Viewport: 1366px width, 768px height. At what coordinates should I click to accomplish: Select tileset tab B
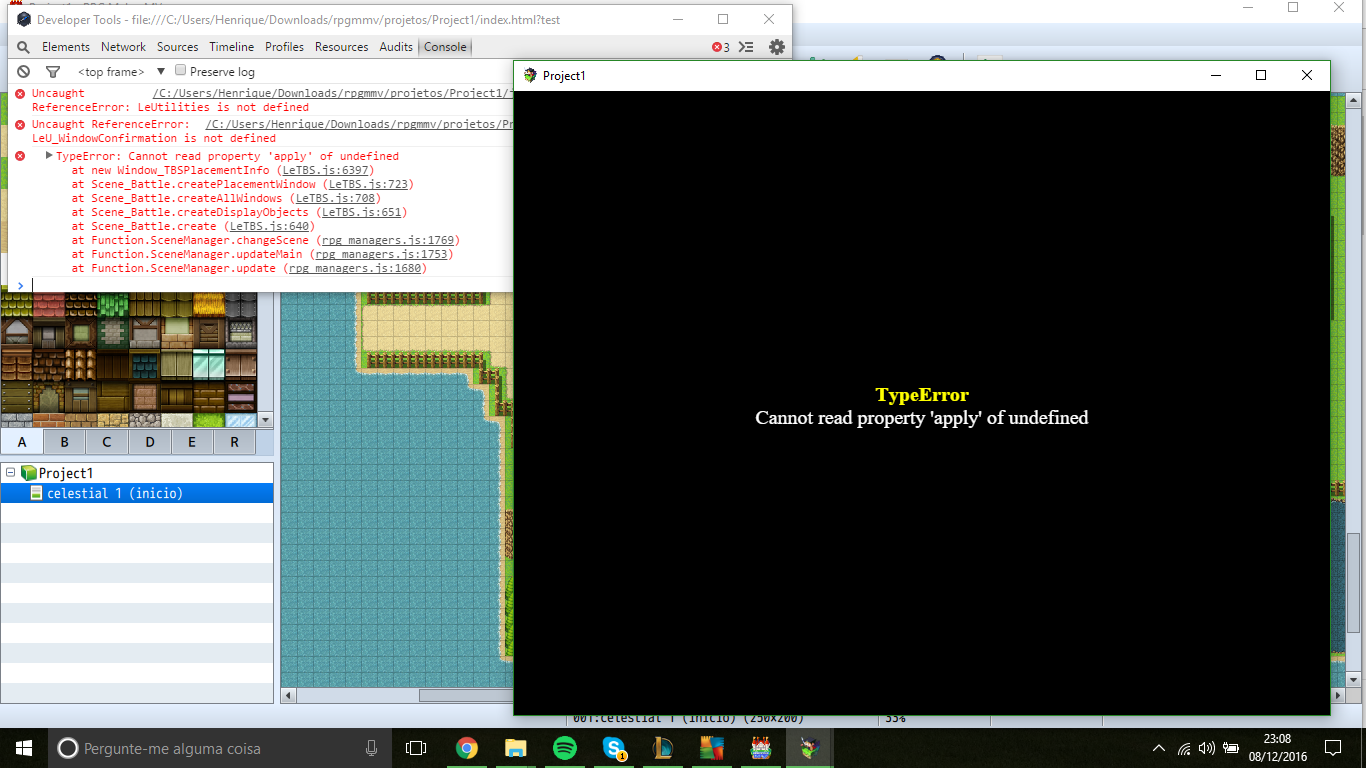(65, 442)
